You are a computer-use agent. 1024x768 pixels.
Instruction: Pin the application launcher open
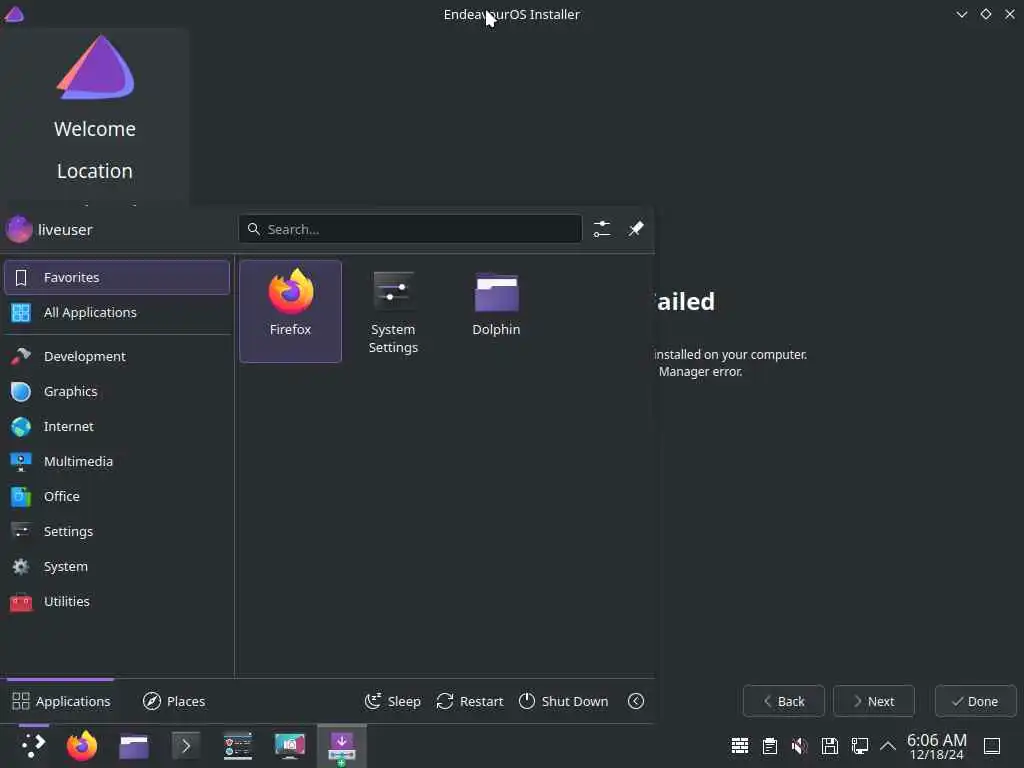635,229
